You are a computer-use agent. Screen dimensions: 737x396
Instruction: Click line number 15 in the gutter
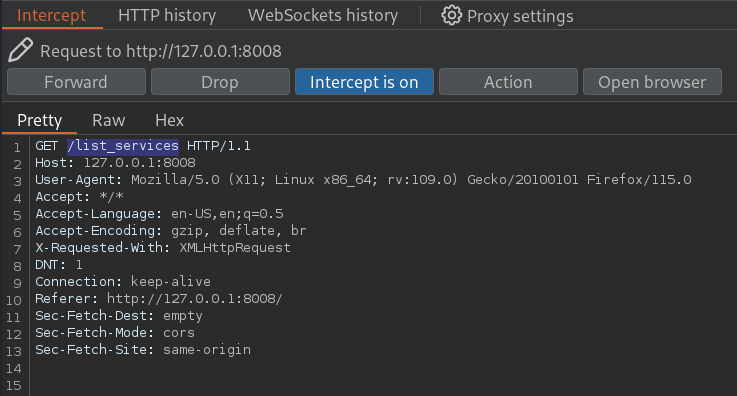click(x=14, y=386)
